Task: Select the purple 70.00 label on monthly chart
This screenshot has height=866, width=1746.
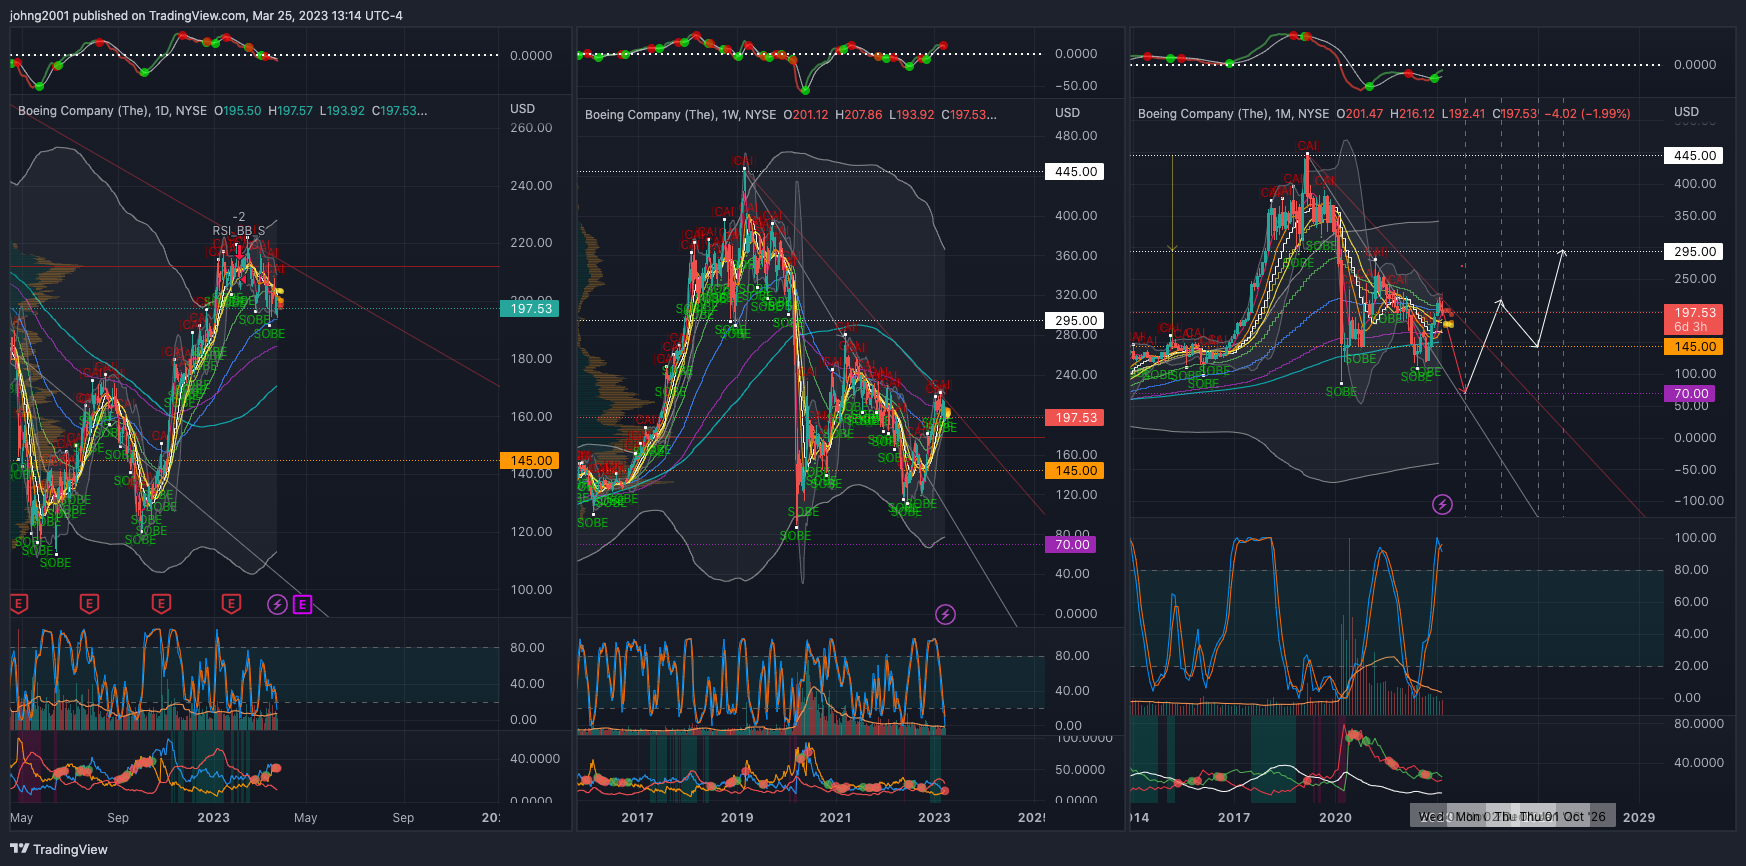Action: click(1690, 394)
